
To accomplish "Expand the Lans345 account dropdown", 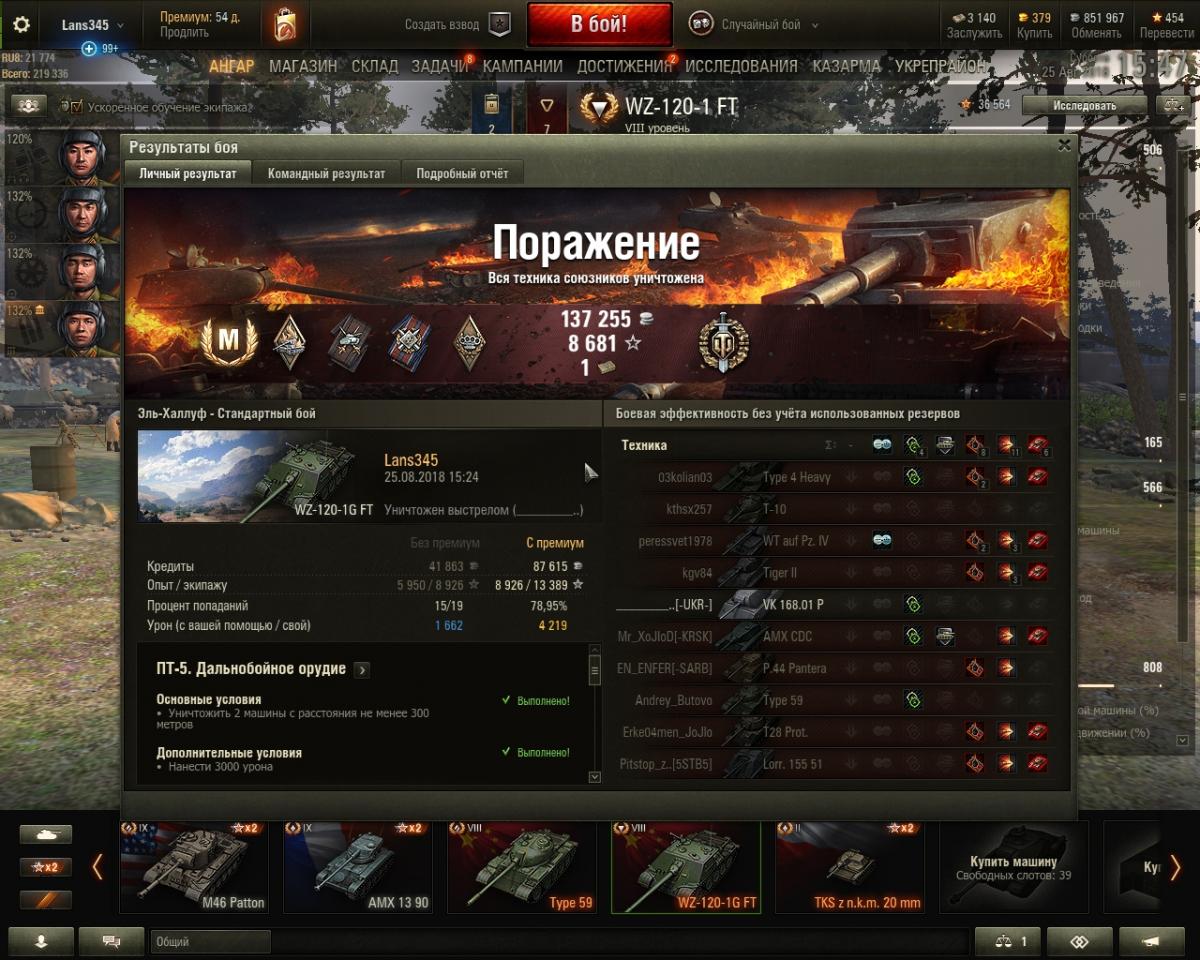I will pyautogui.click(x=92, y=25).
